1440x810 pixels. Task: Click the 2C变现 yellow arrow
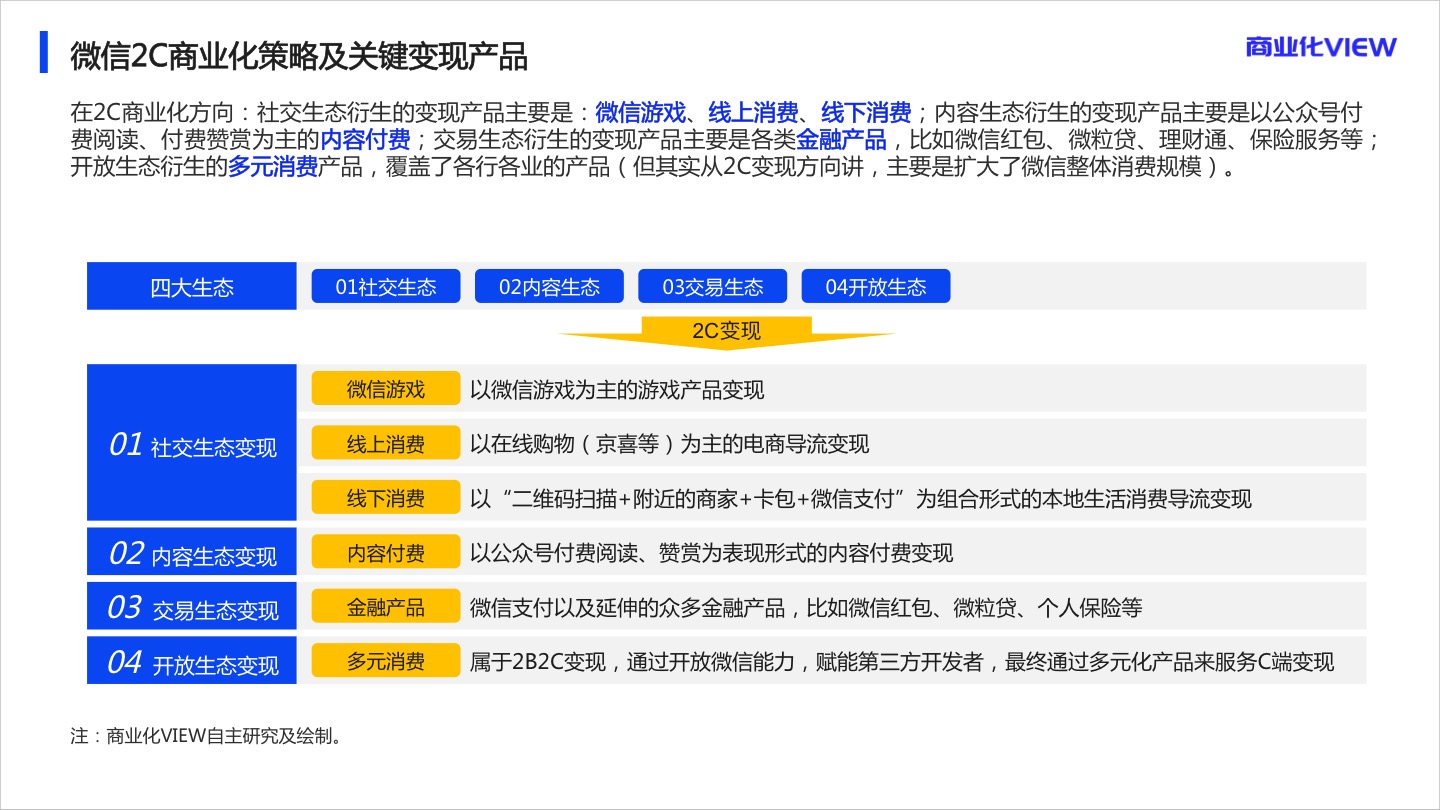pos(726,332)
